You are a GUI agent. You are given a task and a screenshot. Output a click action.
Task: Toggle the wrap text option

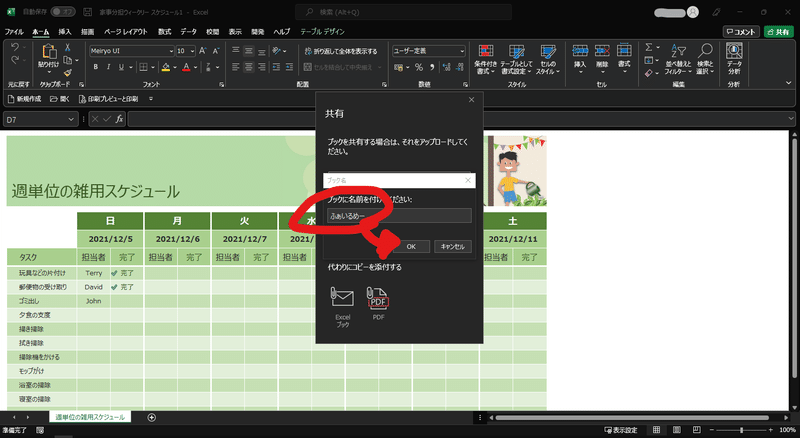[341, 51]
